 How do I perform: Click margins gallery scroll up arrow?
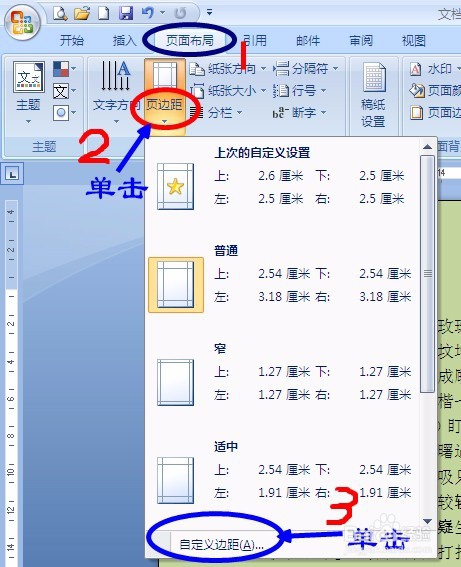pyautogui.click(x=427, y=147)
